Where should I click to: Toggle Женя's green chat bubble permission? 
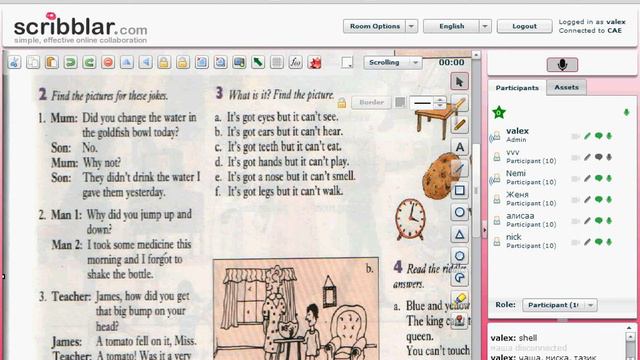click(x=598, y=200)
